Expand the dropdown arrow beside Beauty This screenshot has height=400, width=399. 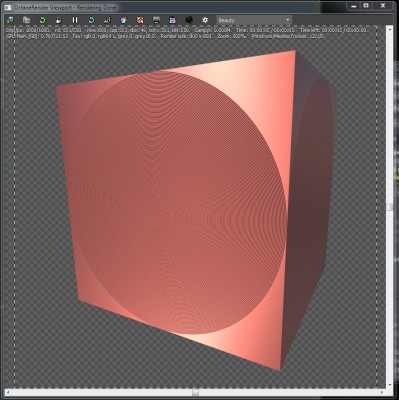[x=288, y=20]
